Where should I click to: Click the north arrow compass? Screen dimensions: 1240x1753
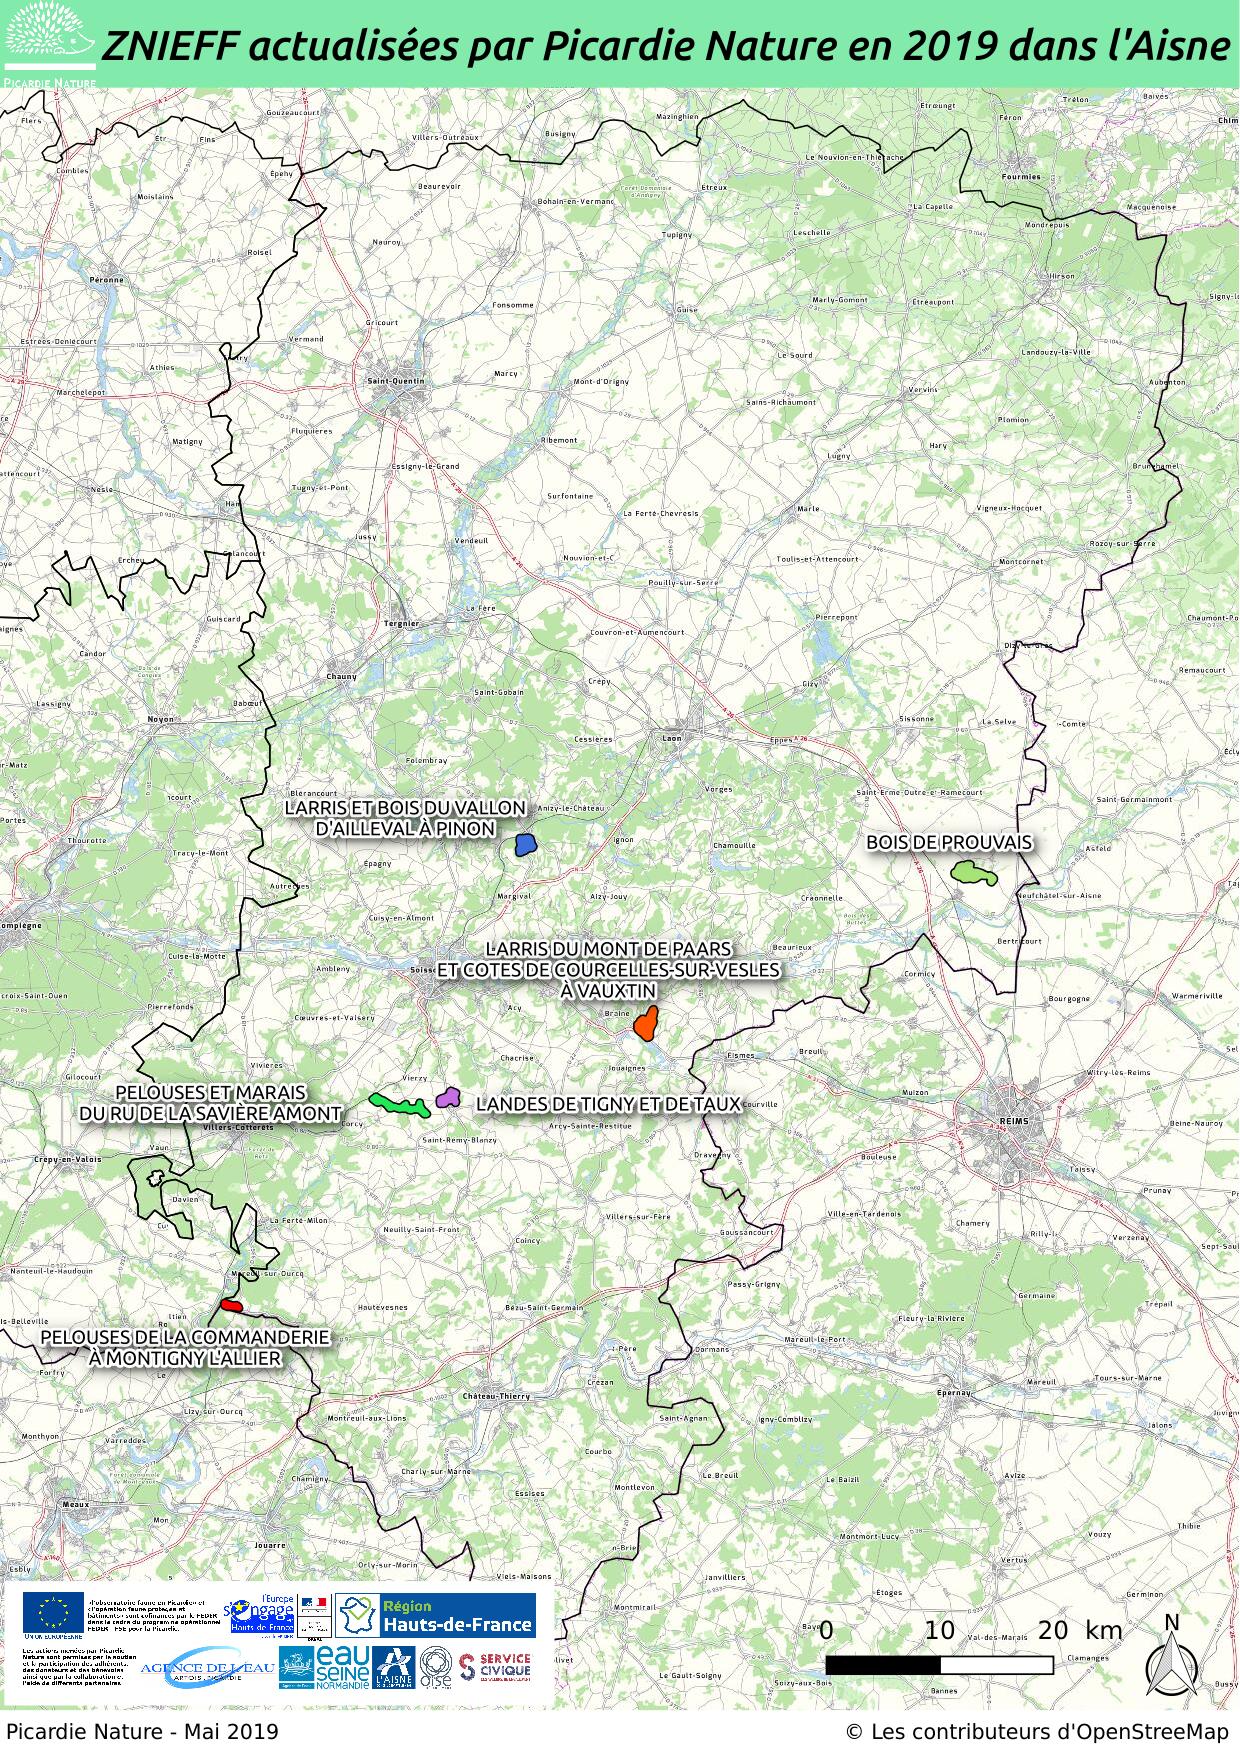point(1172,1654)
